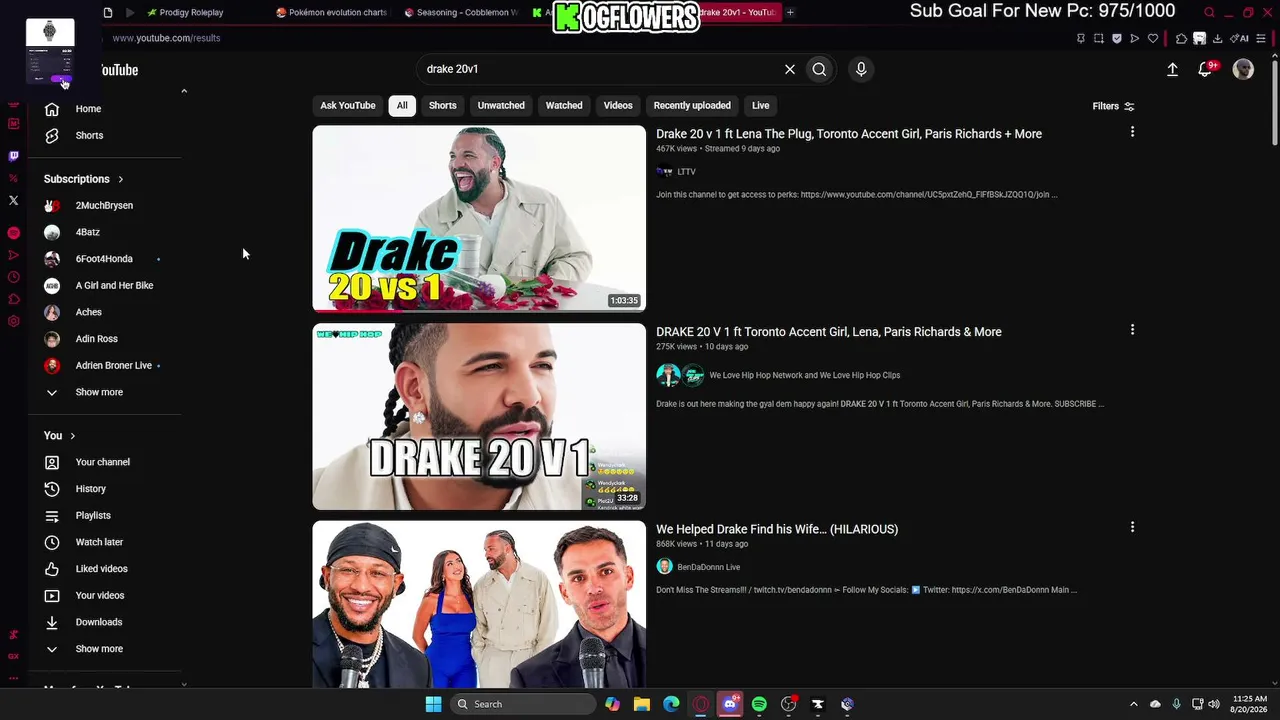Select the Watched filter chip
The height and width of the screenshot is (720, 1280).
[564, 106]
